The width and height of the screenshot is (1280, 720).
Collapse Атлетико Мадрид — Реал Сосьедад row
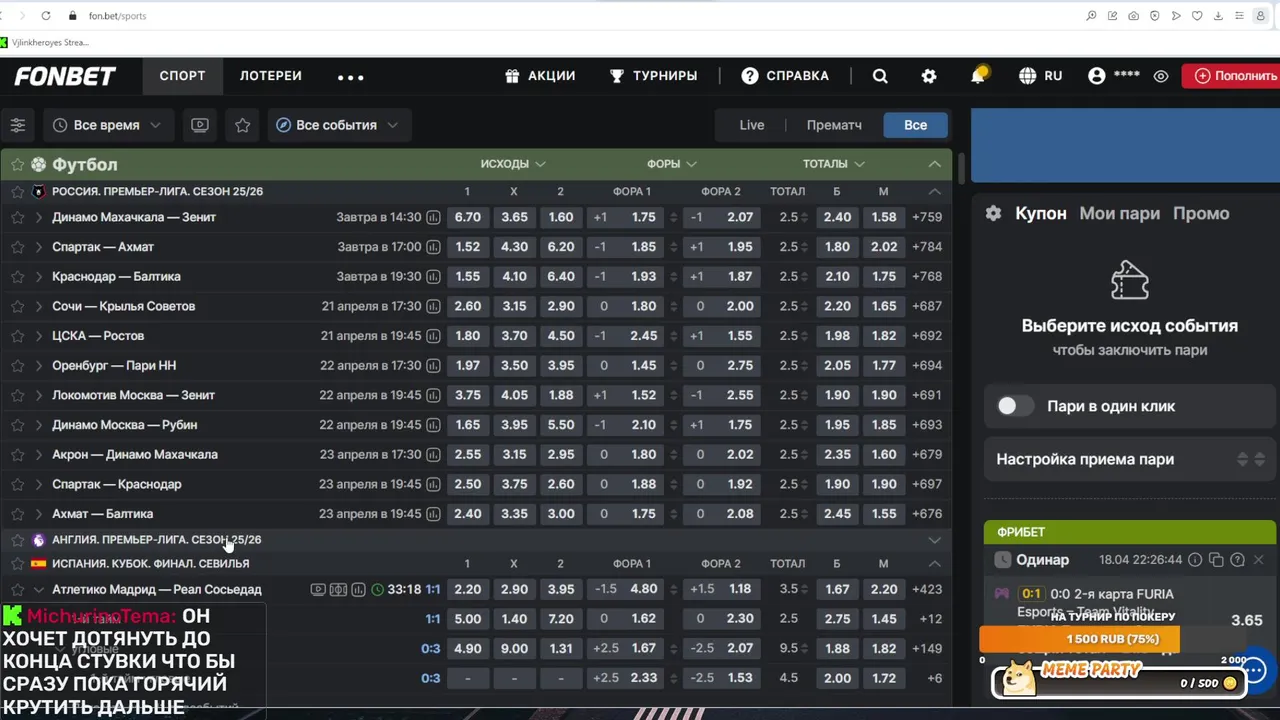[x=39, y=590]
